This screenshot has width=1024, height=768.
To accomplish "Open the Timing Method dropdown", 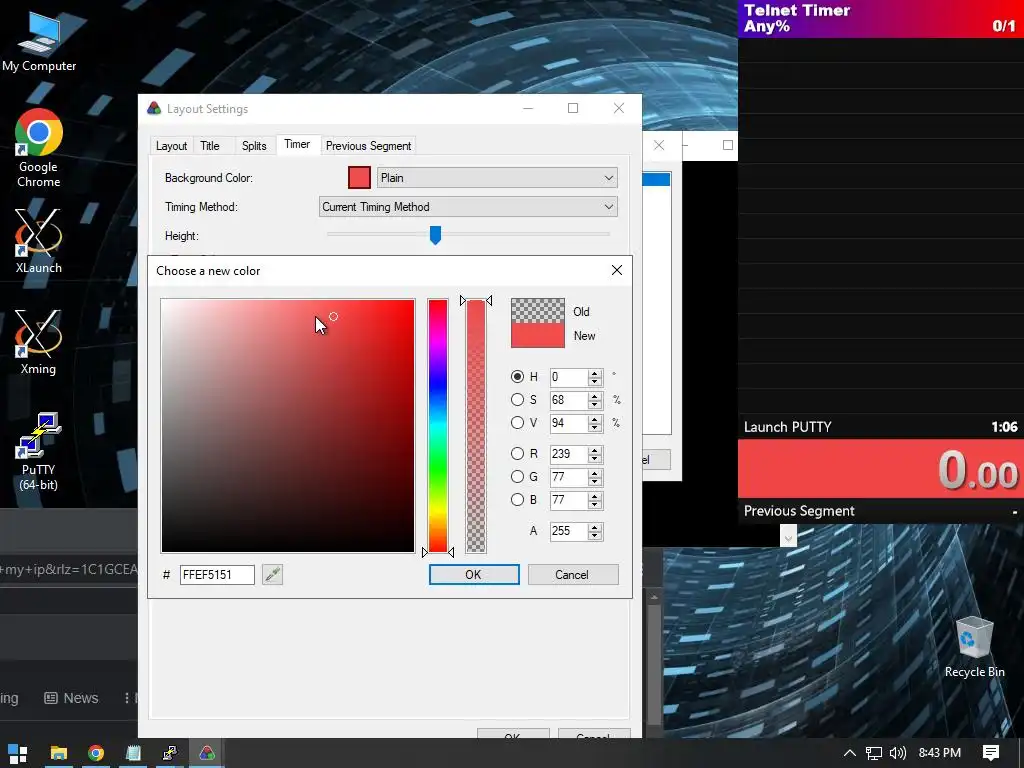I will (468, 207).
